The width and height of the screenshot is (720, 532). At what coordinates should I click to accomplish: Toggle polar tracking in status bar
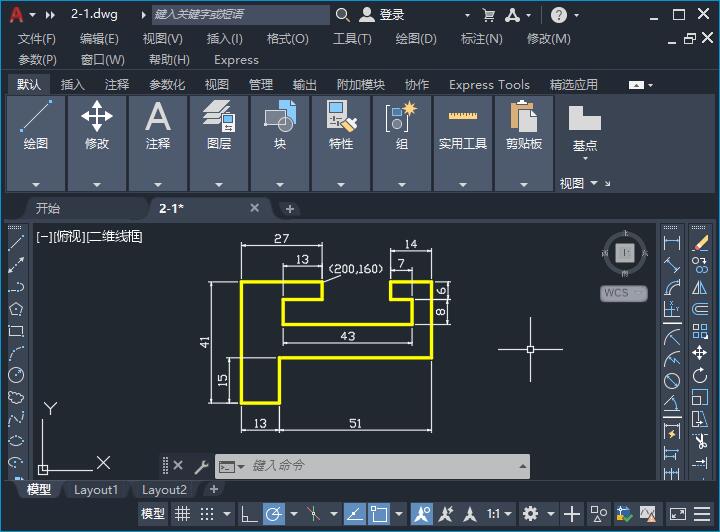pos(274,514)
